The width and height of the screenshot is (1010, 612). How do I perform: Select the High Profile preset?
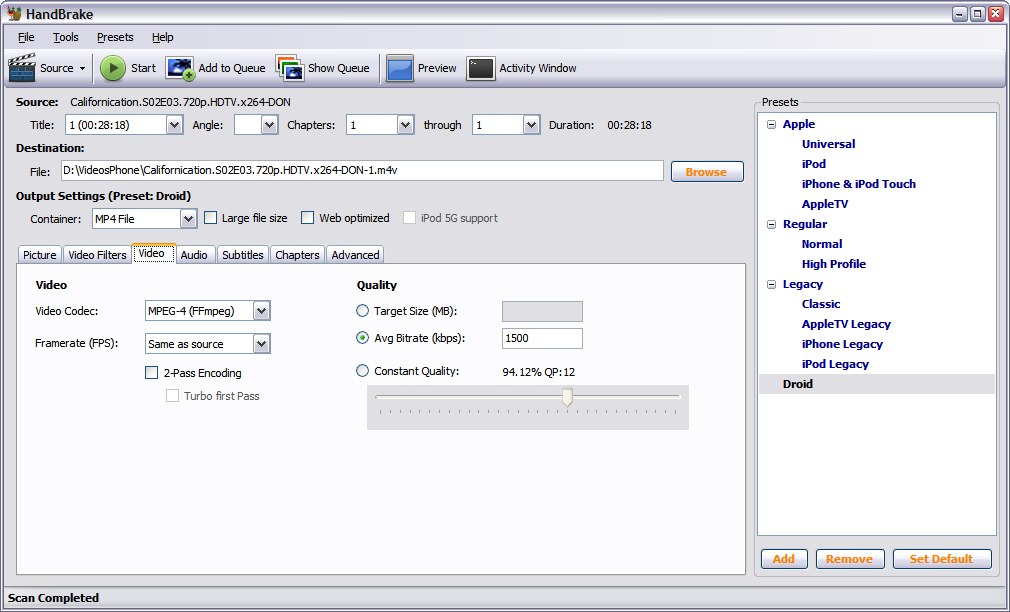point(834,263)
